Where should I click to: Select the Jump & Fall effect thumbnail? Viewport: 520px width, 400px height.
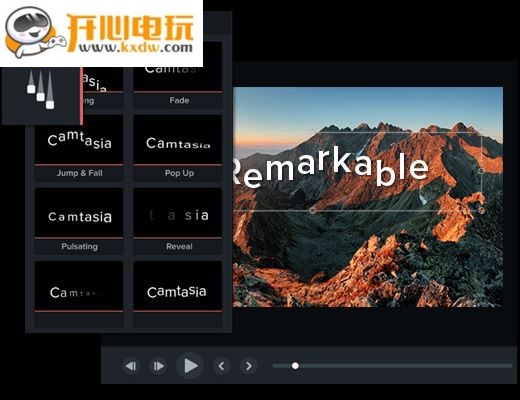tap(79, 140)
